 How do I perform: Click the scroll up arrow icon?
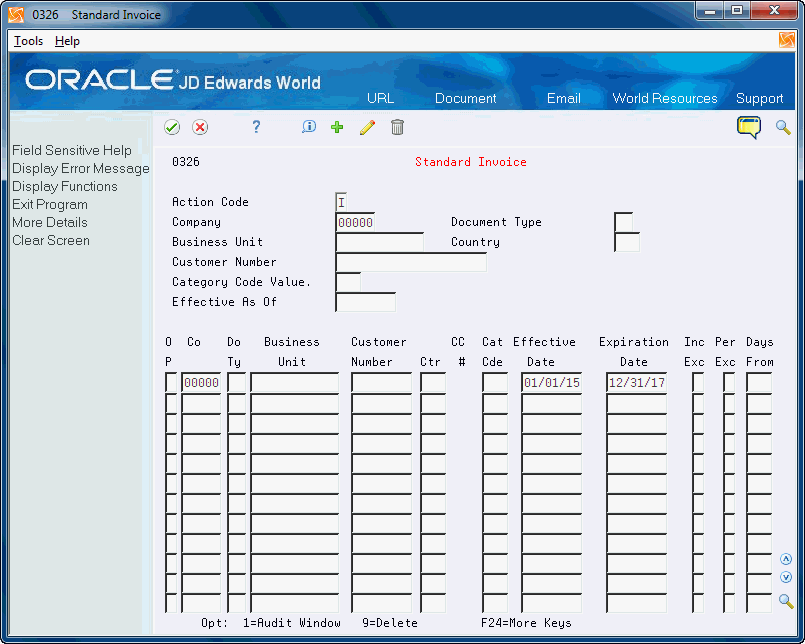pos(786,559)
